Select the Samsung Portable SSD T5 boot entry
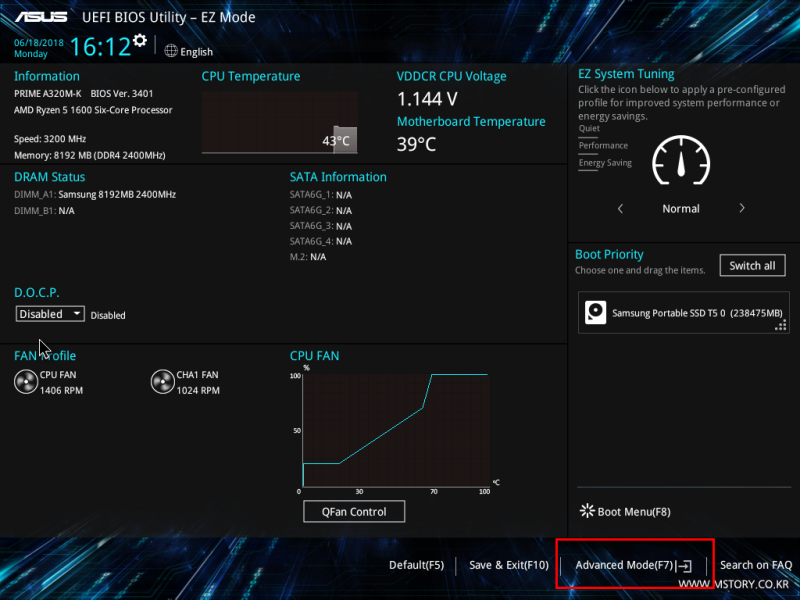Screen dimensions: 800x600 pyautogui.click(x=684, y=313)
